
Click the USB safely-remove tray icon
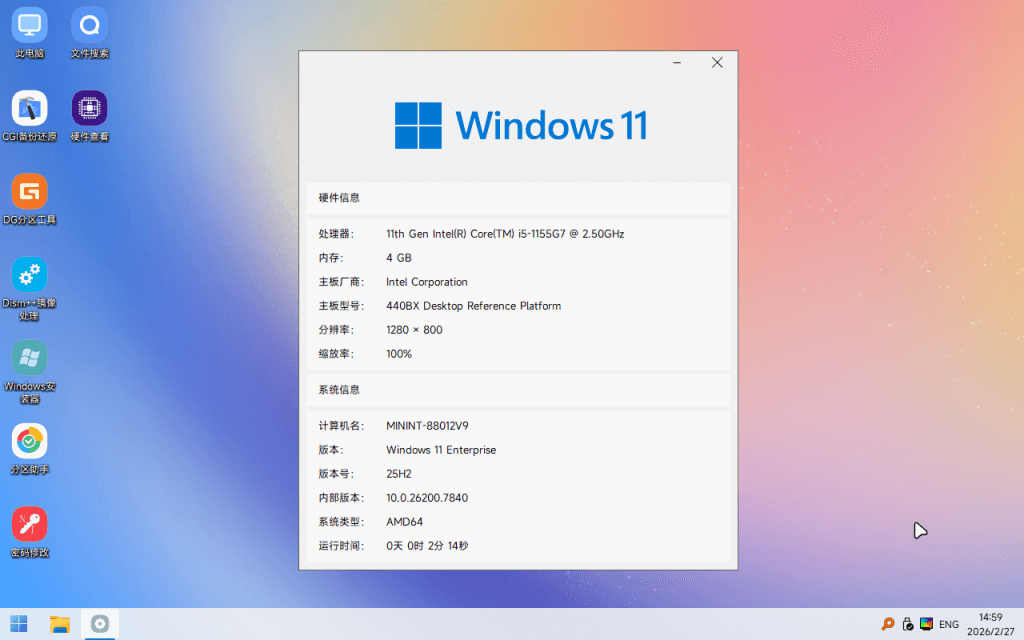coord(907,624)
